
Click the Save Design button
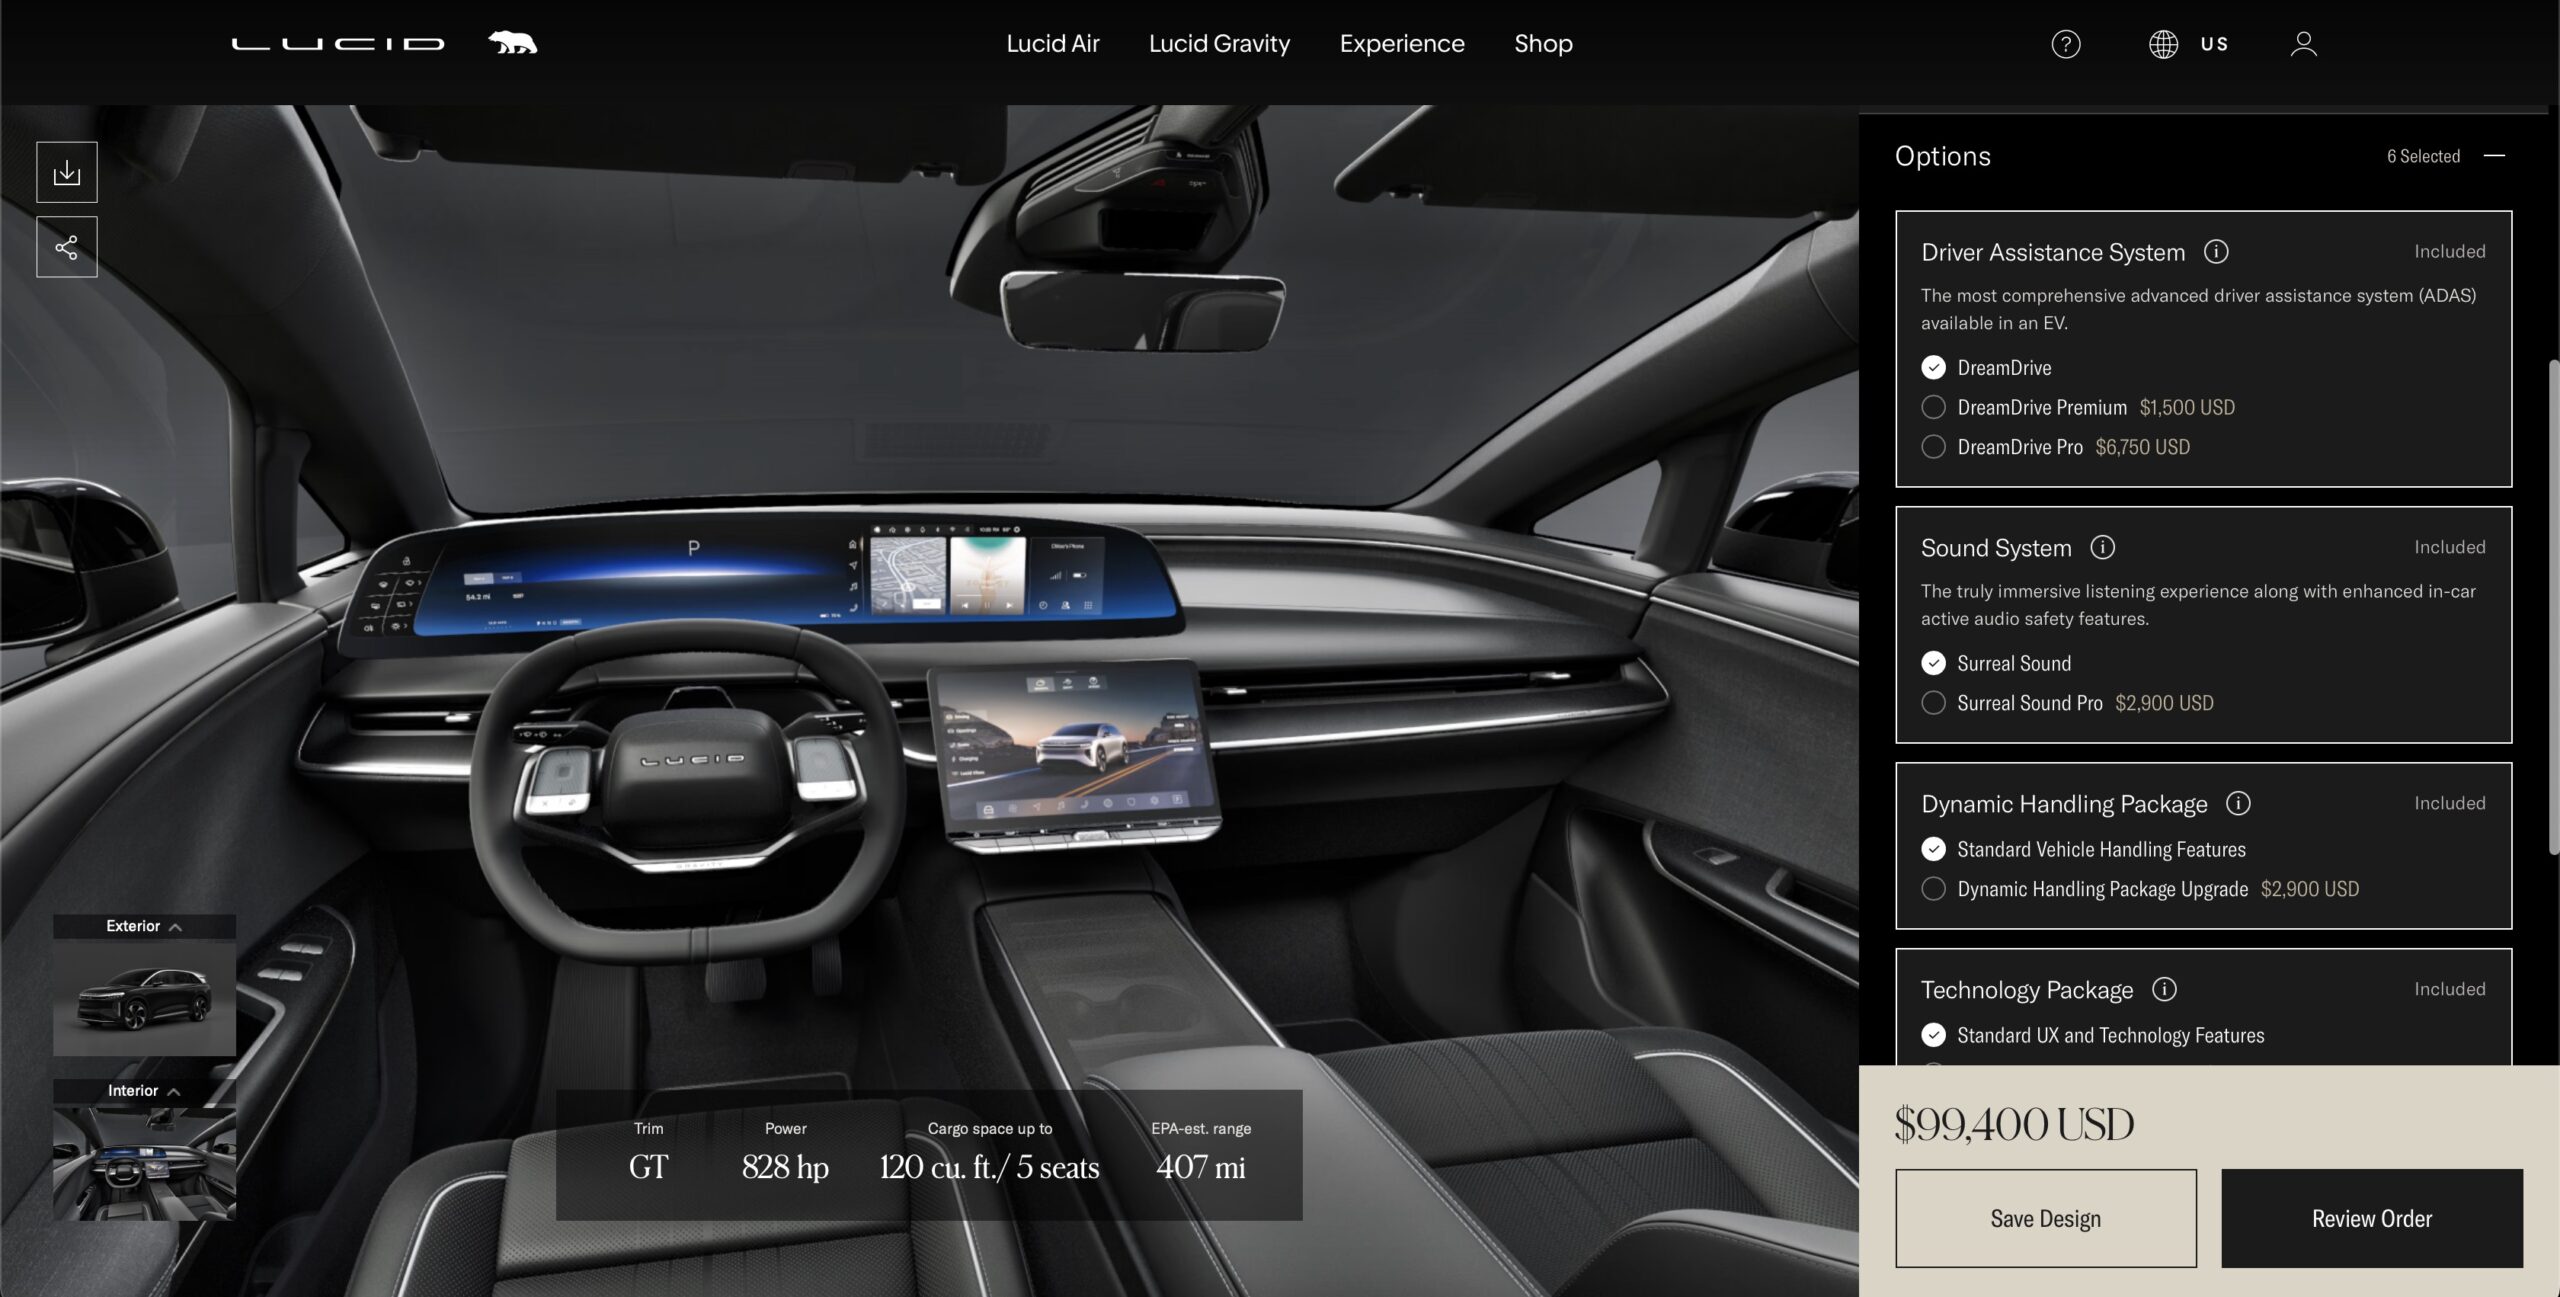point(2046,1219)
